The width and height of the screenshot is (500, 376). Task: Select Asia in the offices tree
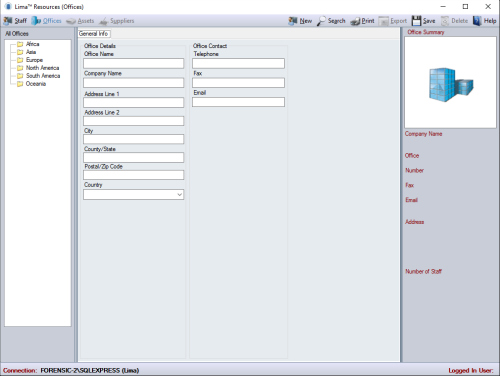pyautogui.click(x=31, y=52)
